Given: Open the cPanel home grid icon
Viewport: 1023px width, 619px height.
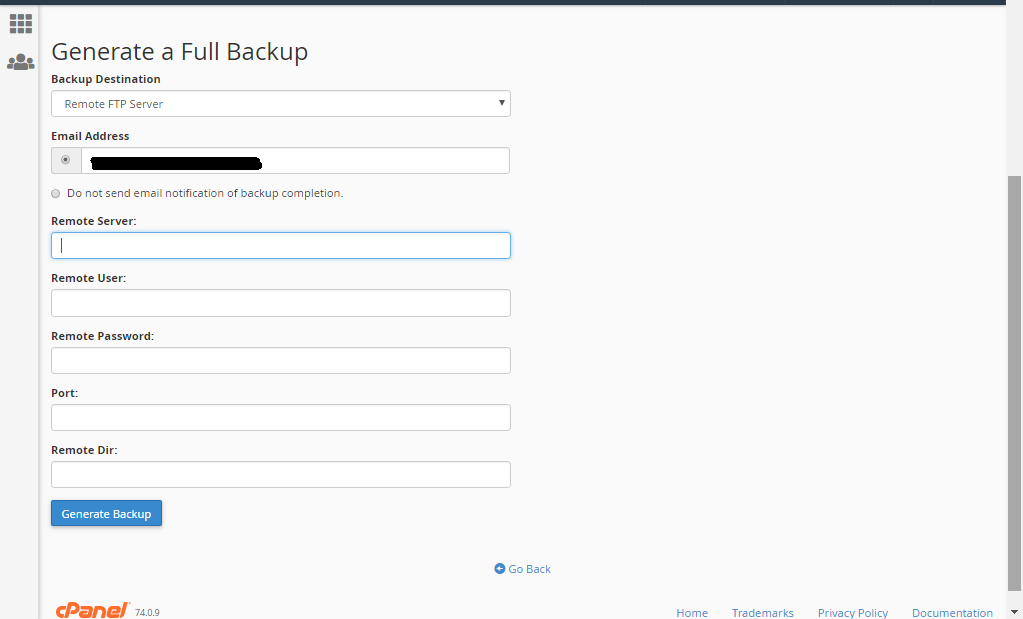Looking at the screenshot, I should point(21,23).
